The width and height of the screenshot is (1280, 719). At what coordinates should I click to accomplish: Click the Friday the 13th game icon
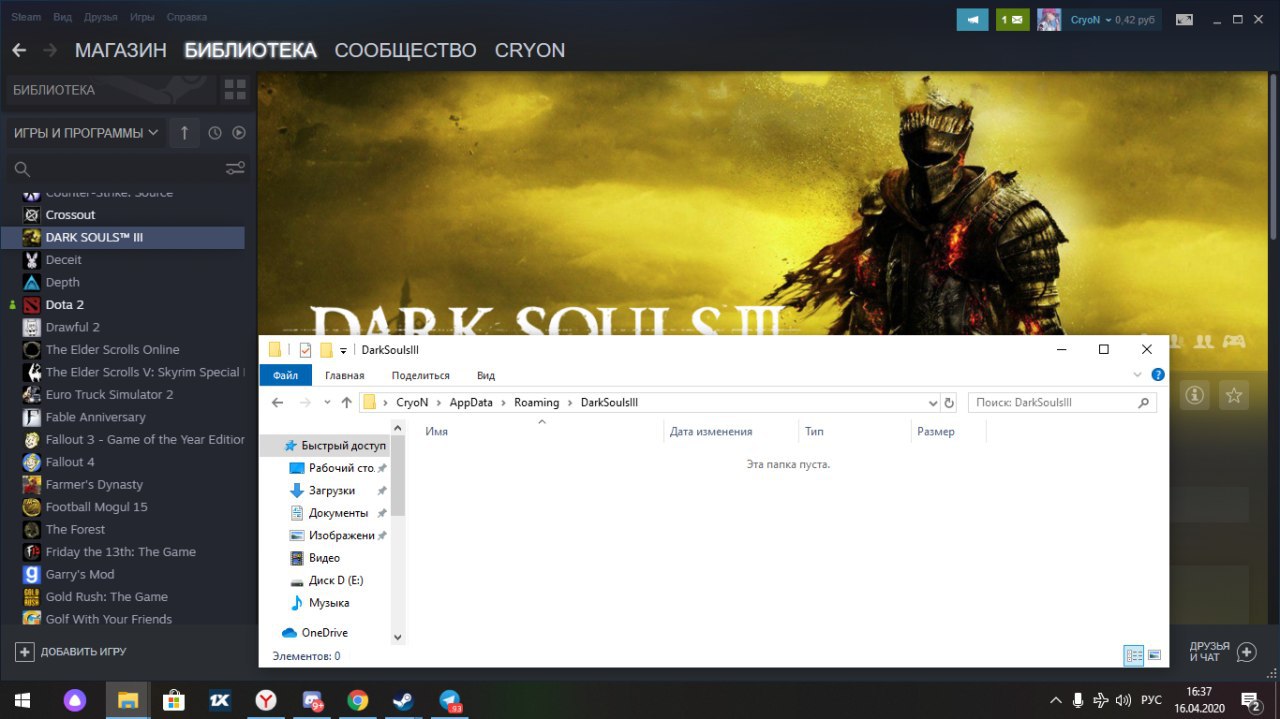31,552
